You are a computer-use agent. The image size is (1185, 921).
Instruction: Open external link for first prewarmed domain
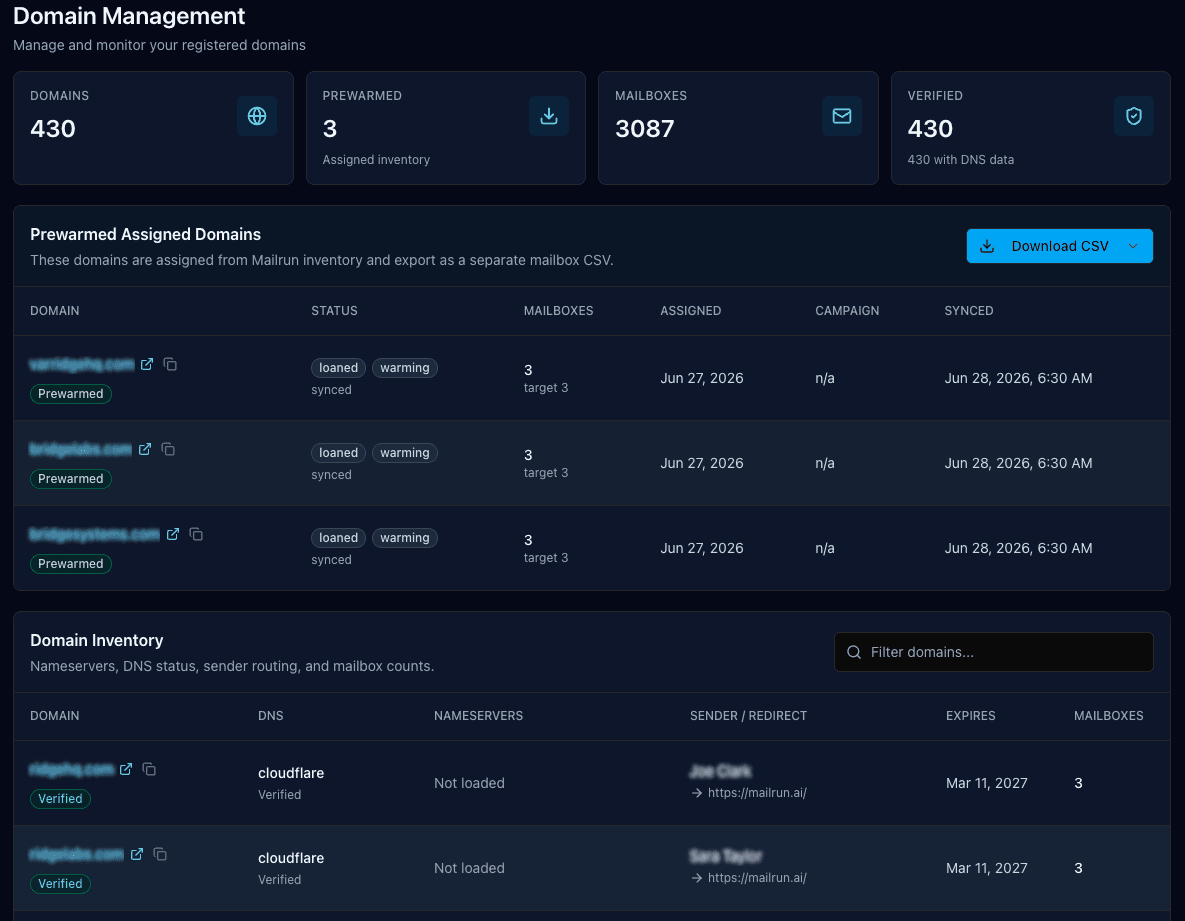(147, 364)
